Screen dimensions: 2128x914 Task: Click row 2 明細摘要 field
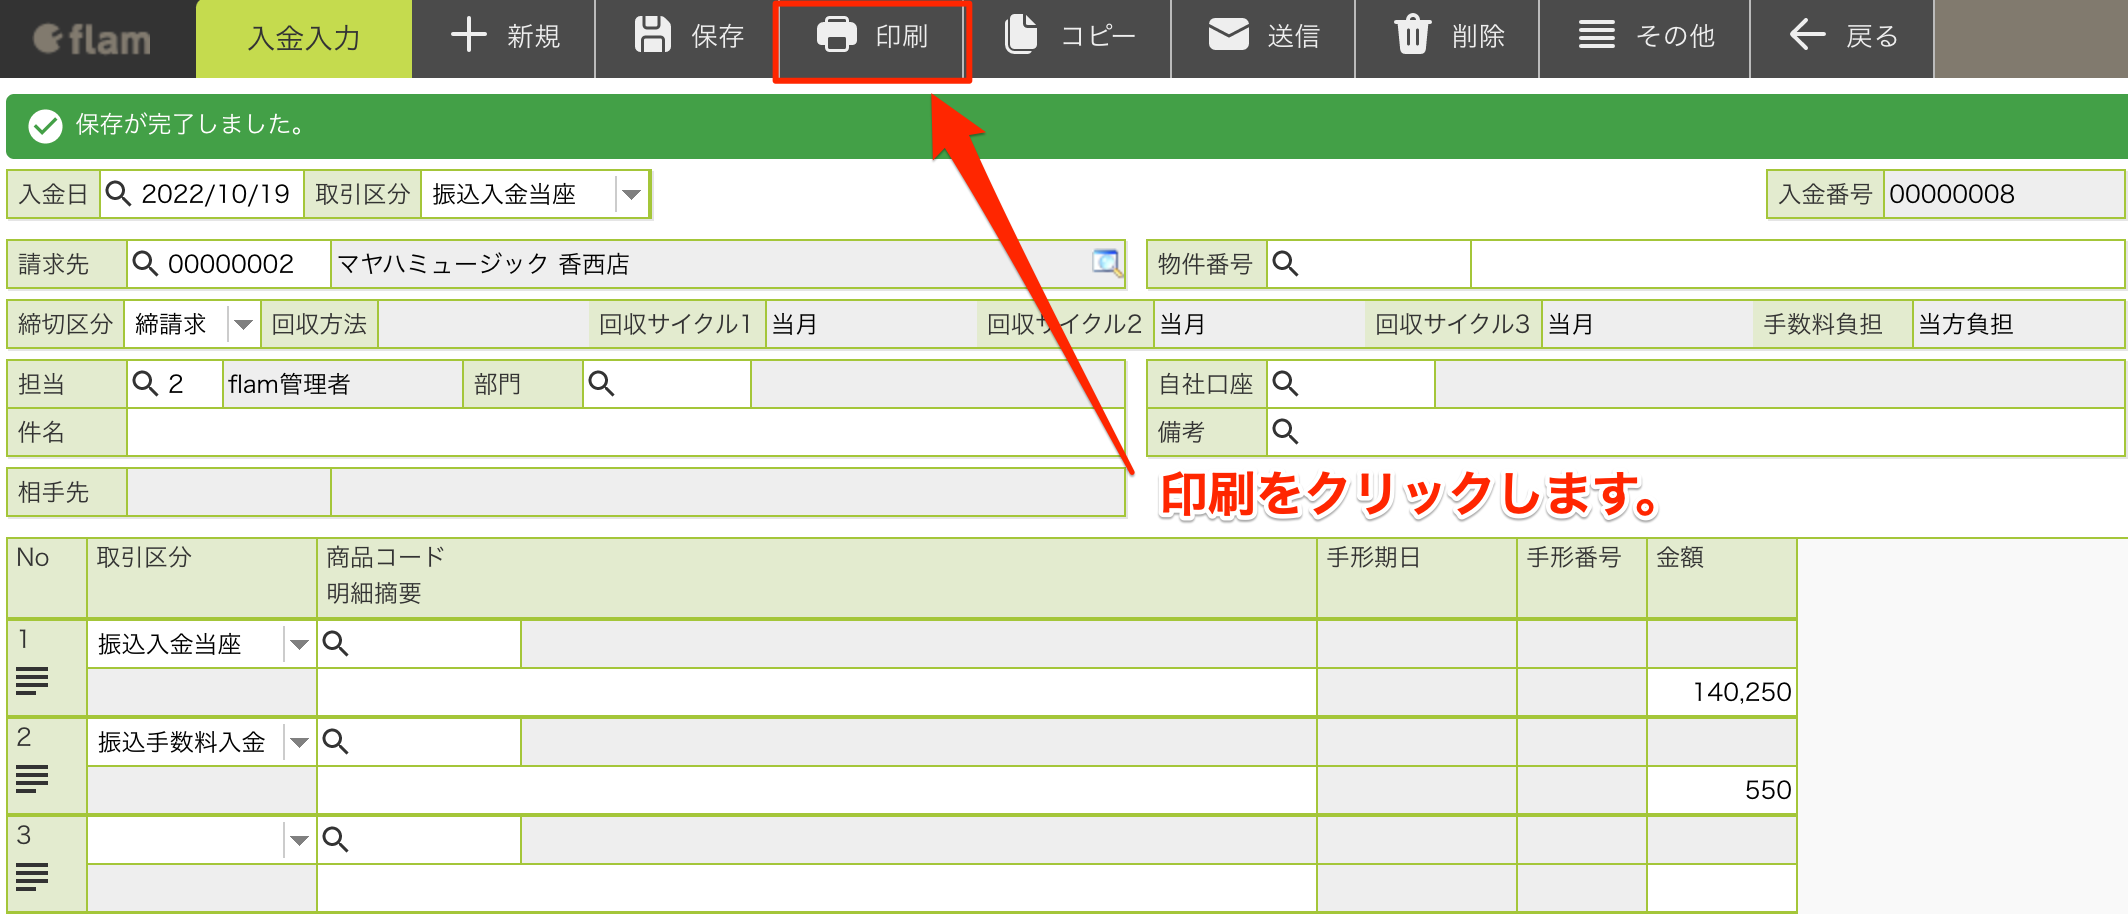pyautogui.click(x=816, y=790)
